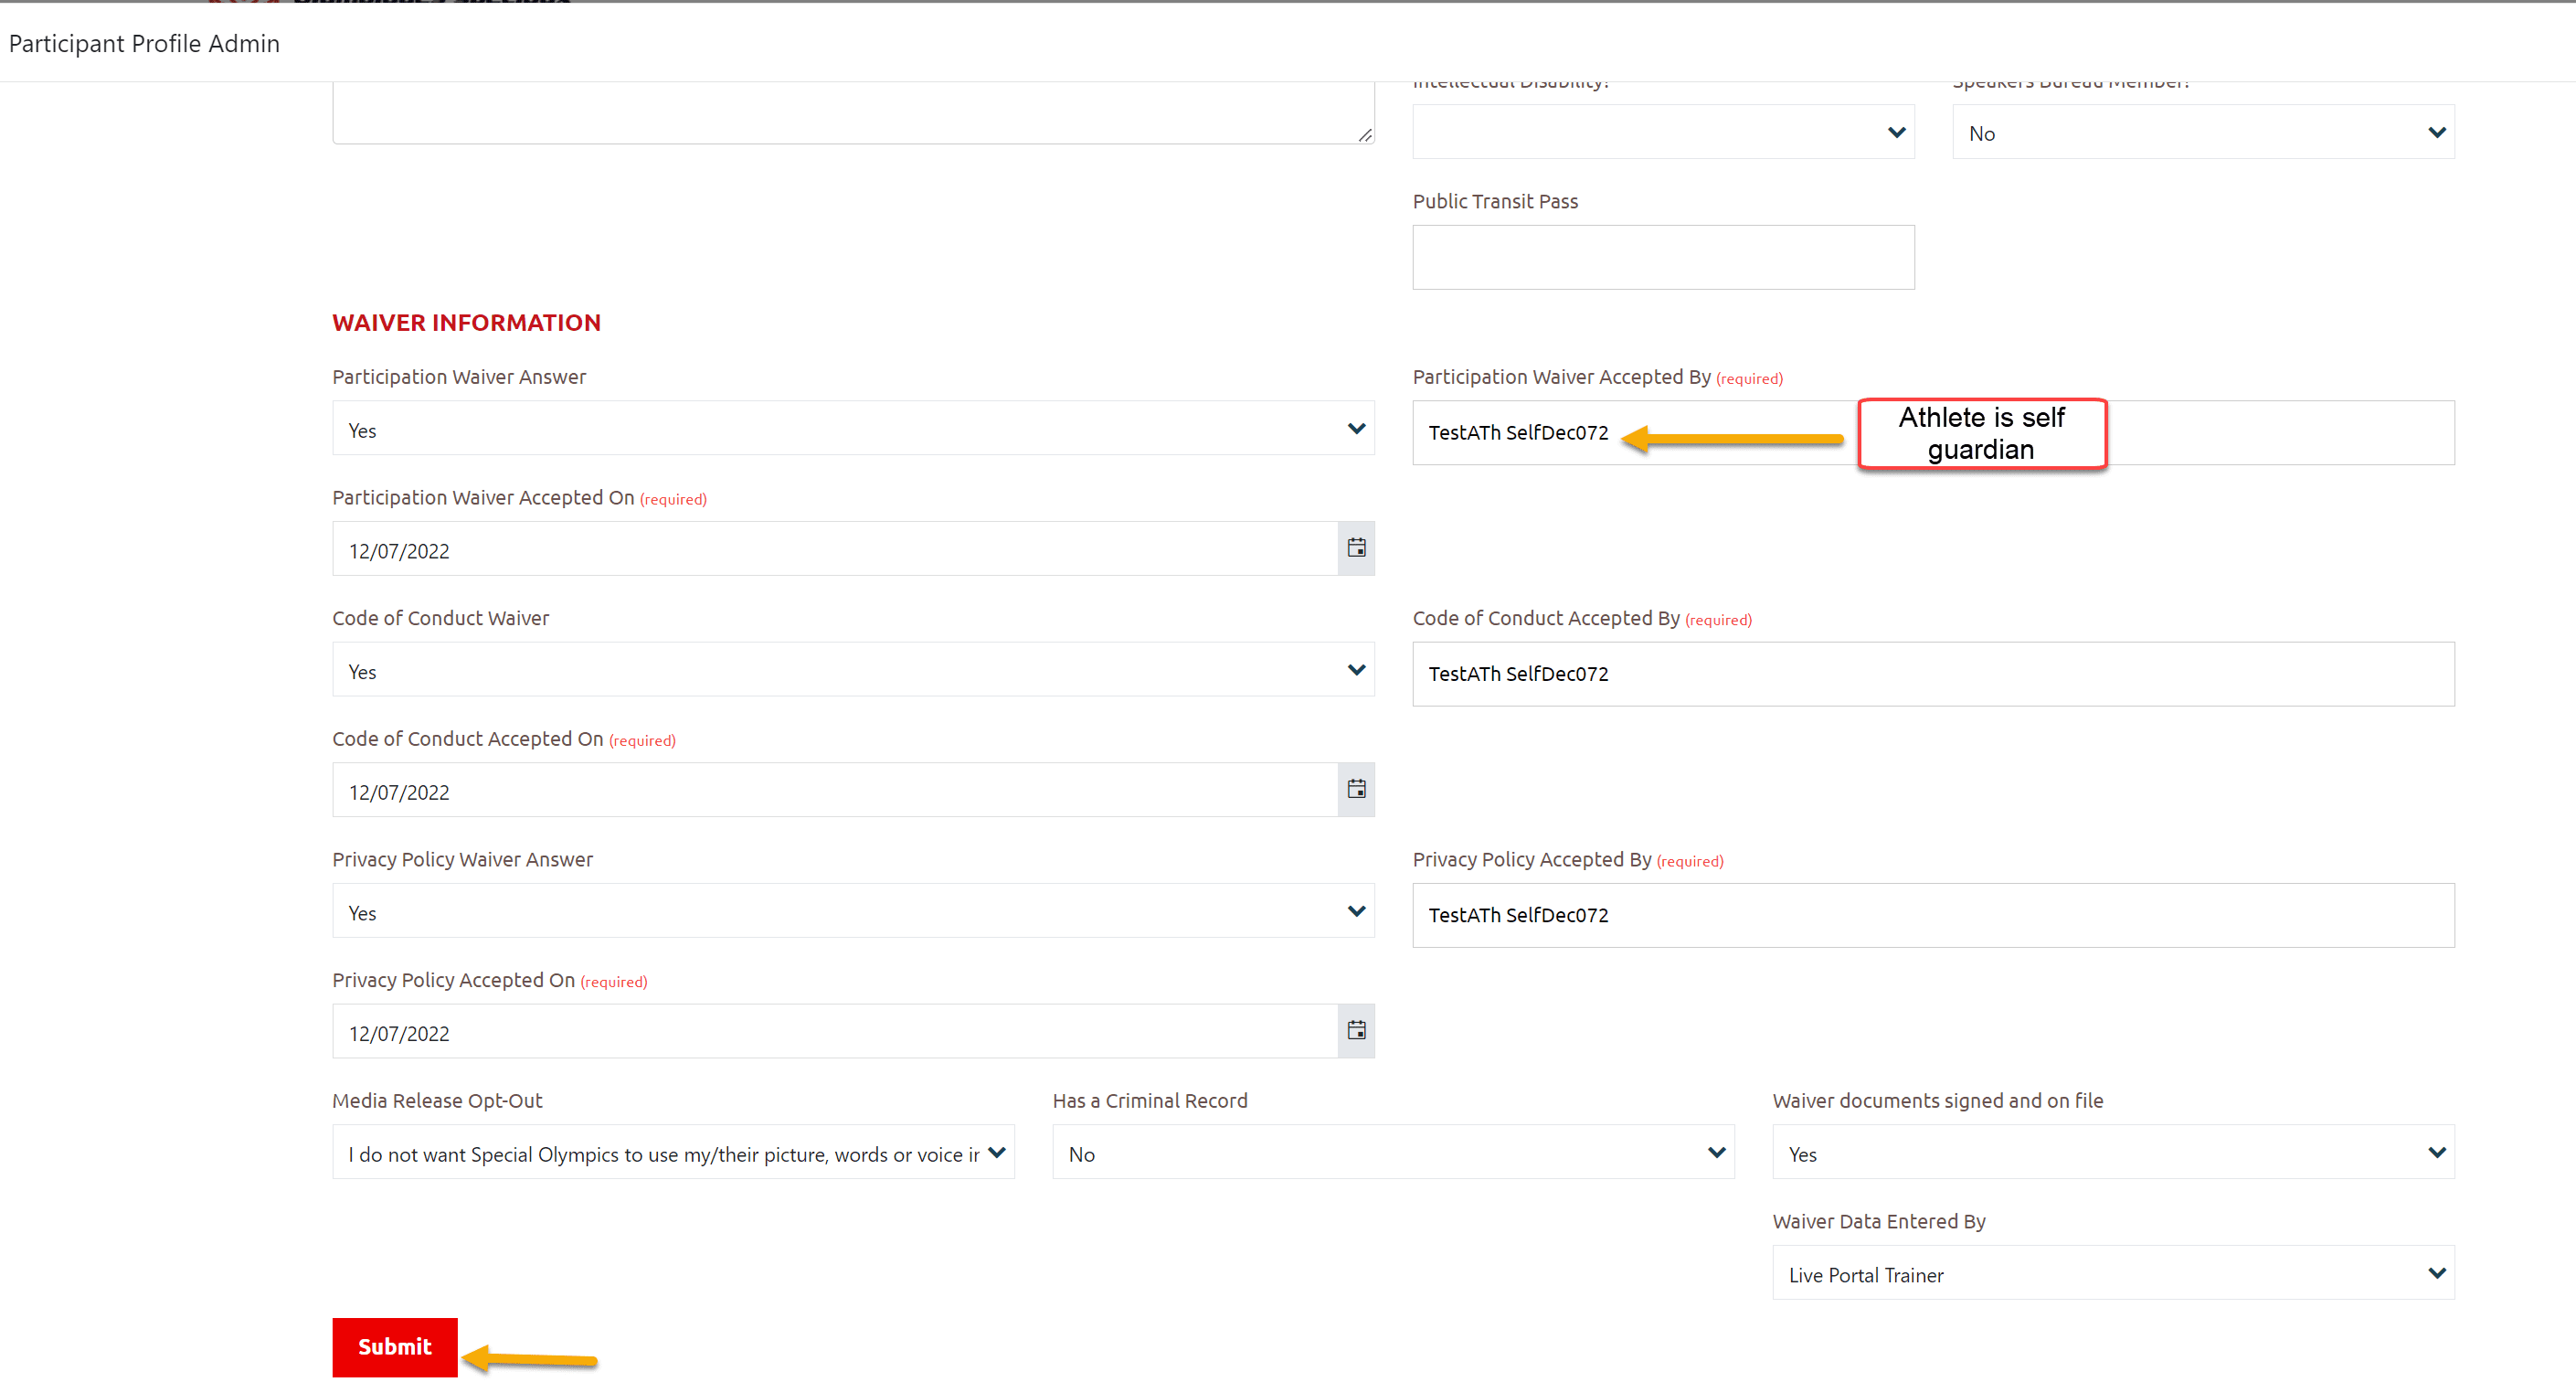Click the Participant Profile Admin title
The image size is (2576, 1382).
point(144,43)
